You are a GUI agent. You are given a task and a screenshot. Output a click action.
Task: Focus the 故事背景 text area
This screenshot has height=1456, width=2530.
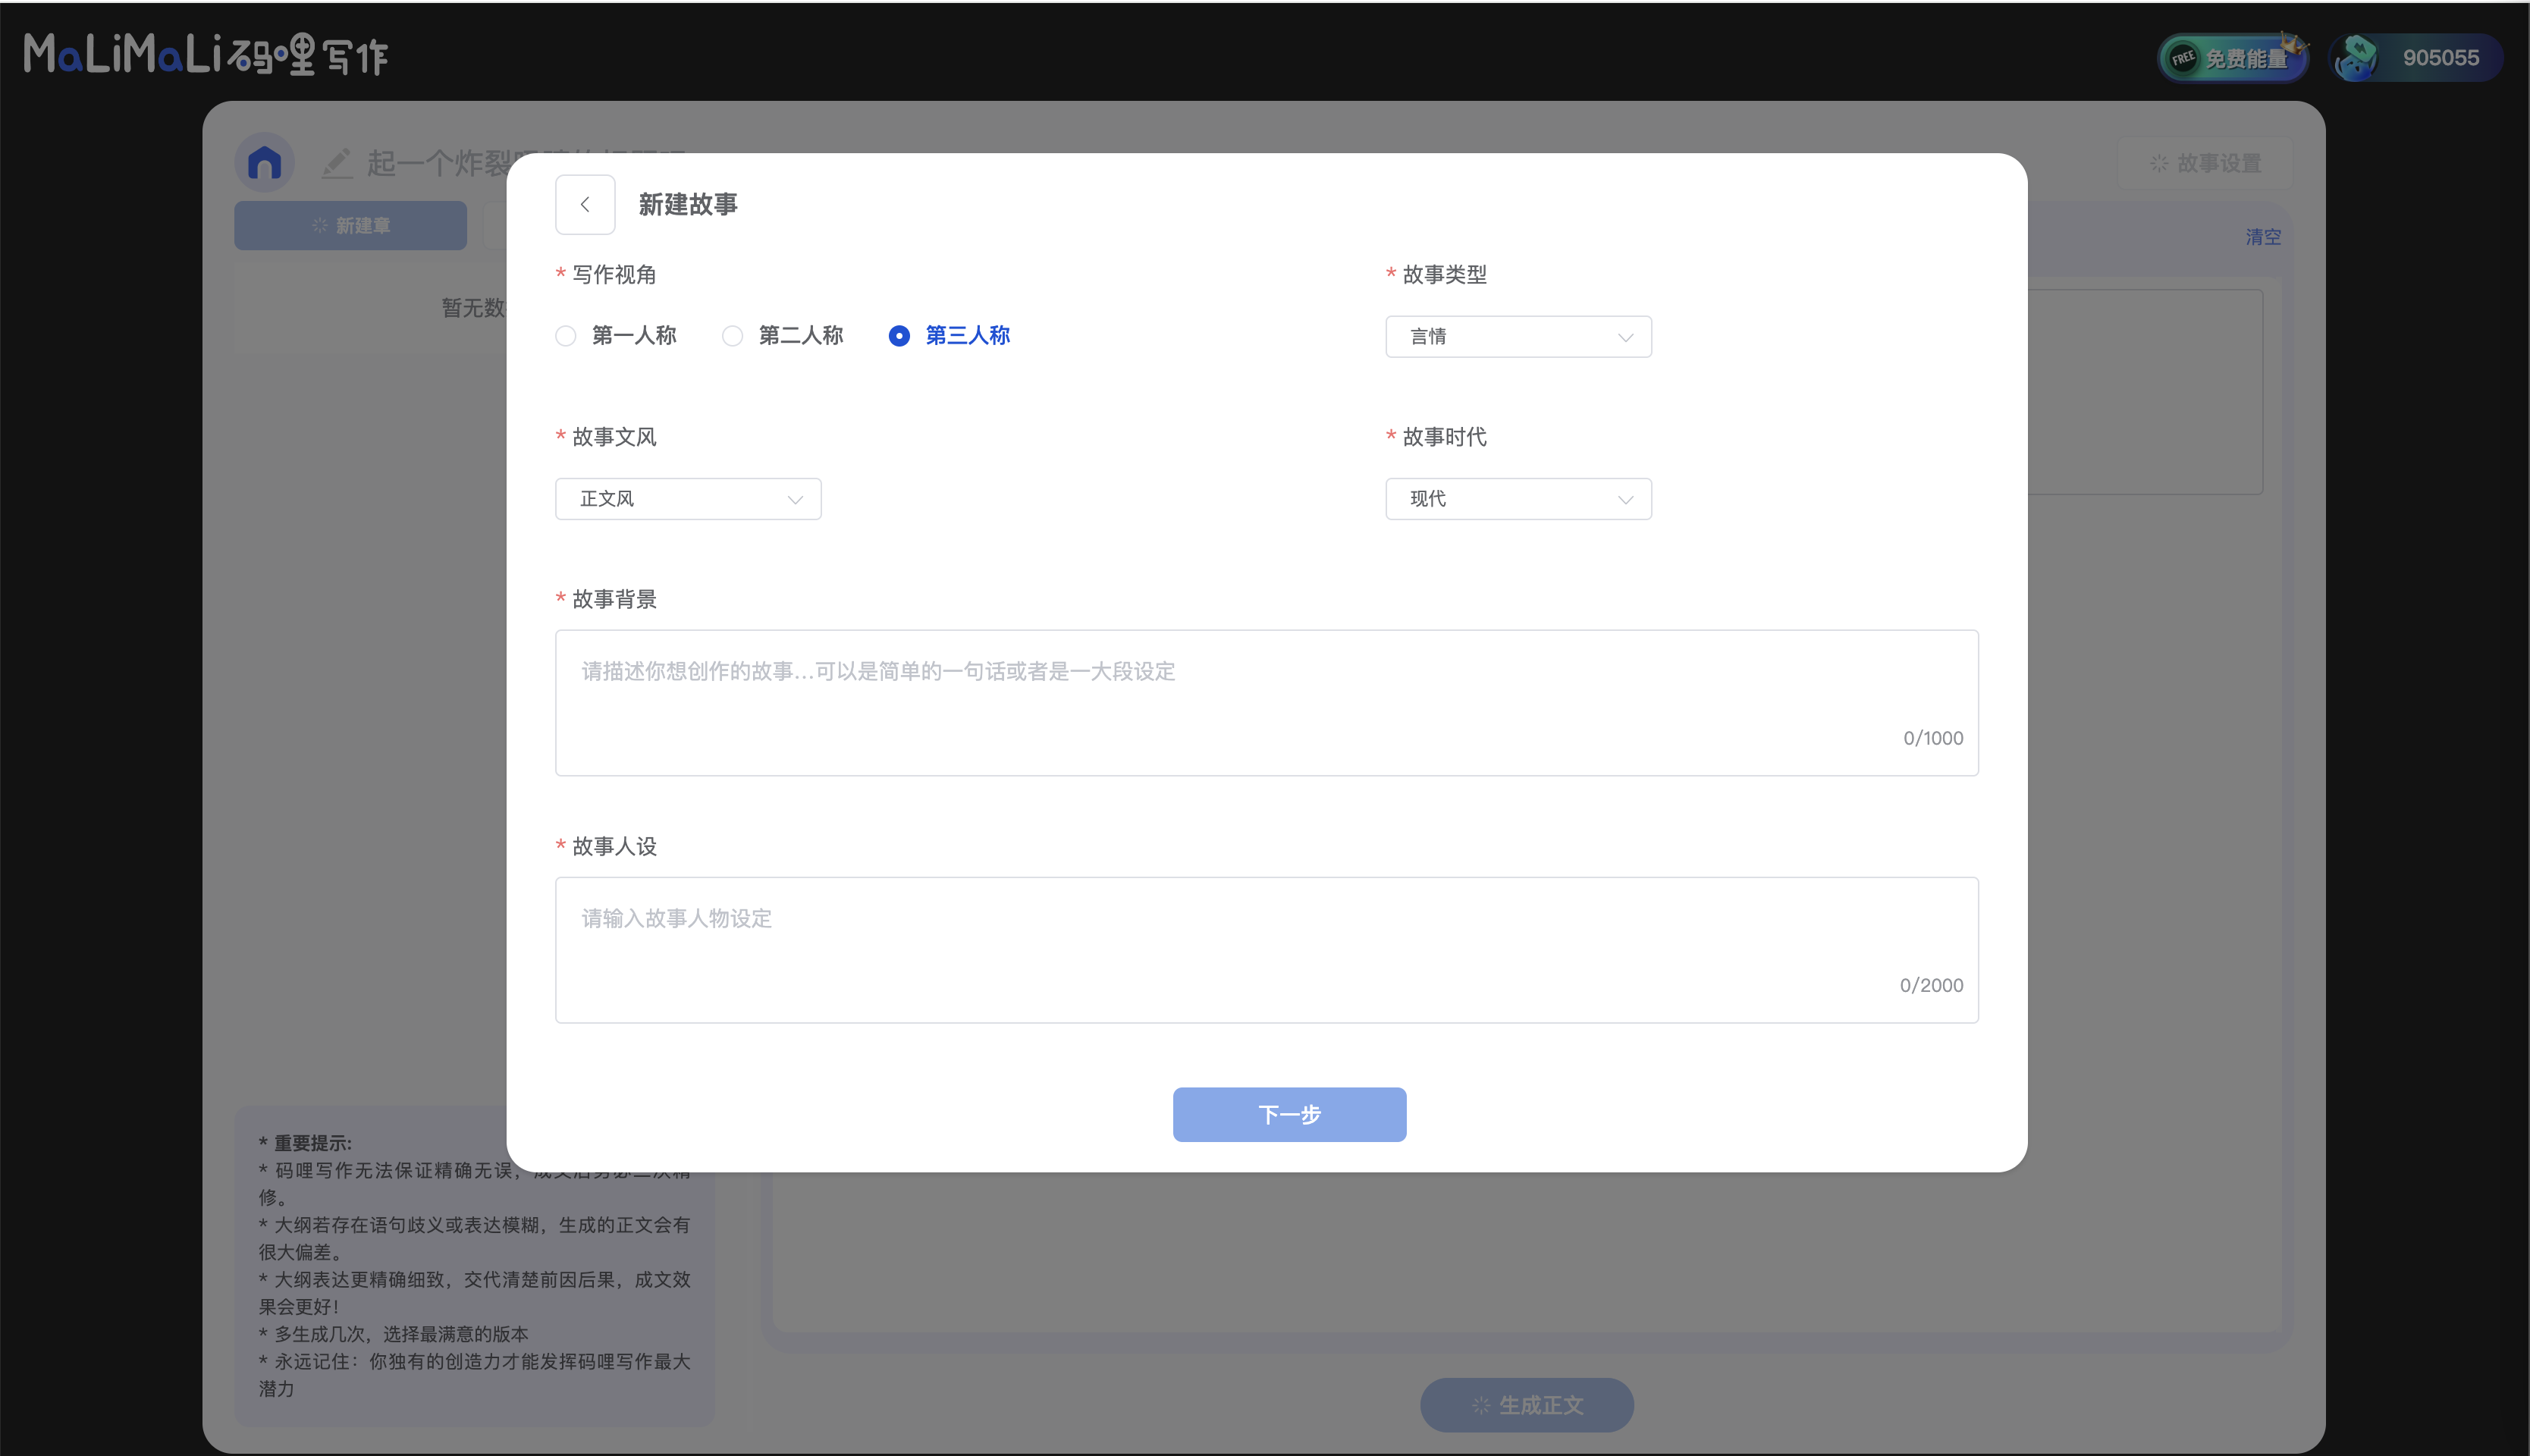pos(1266,702)
